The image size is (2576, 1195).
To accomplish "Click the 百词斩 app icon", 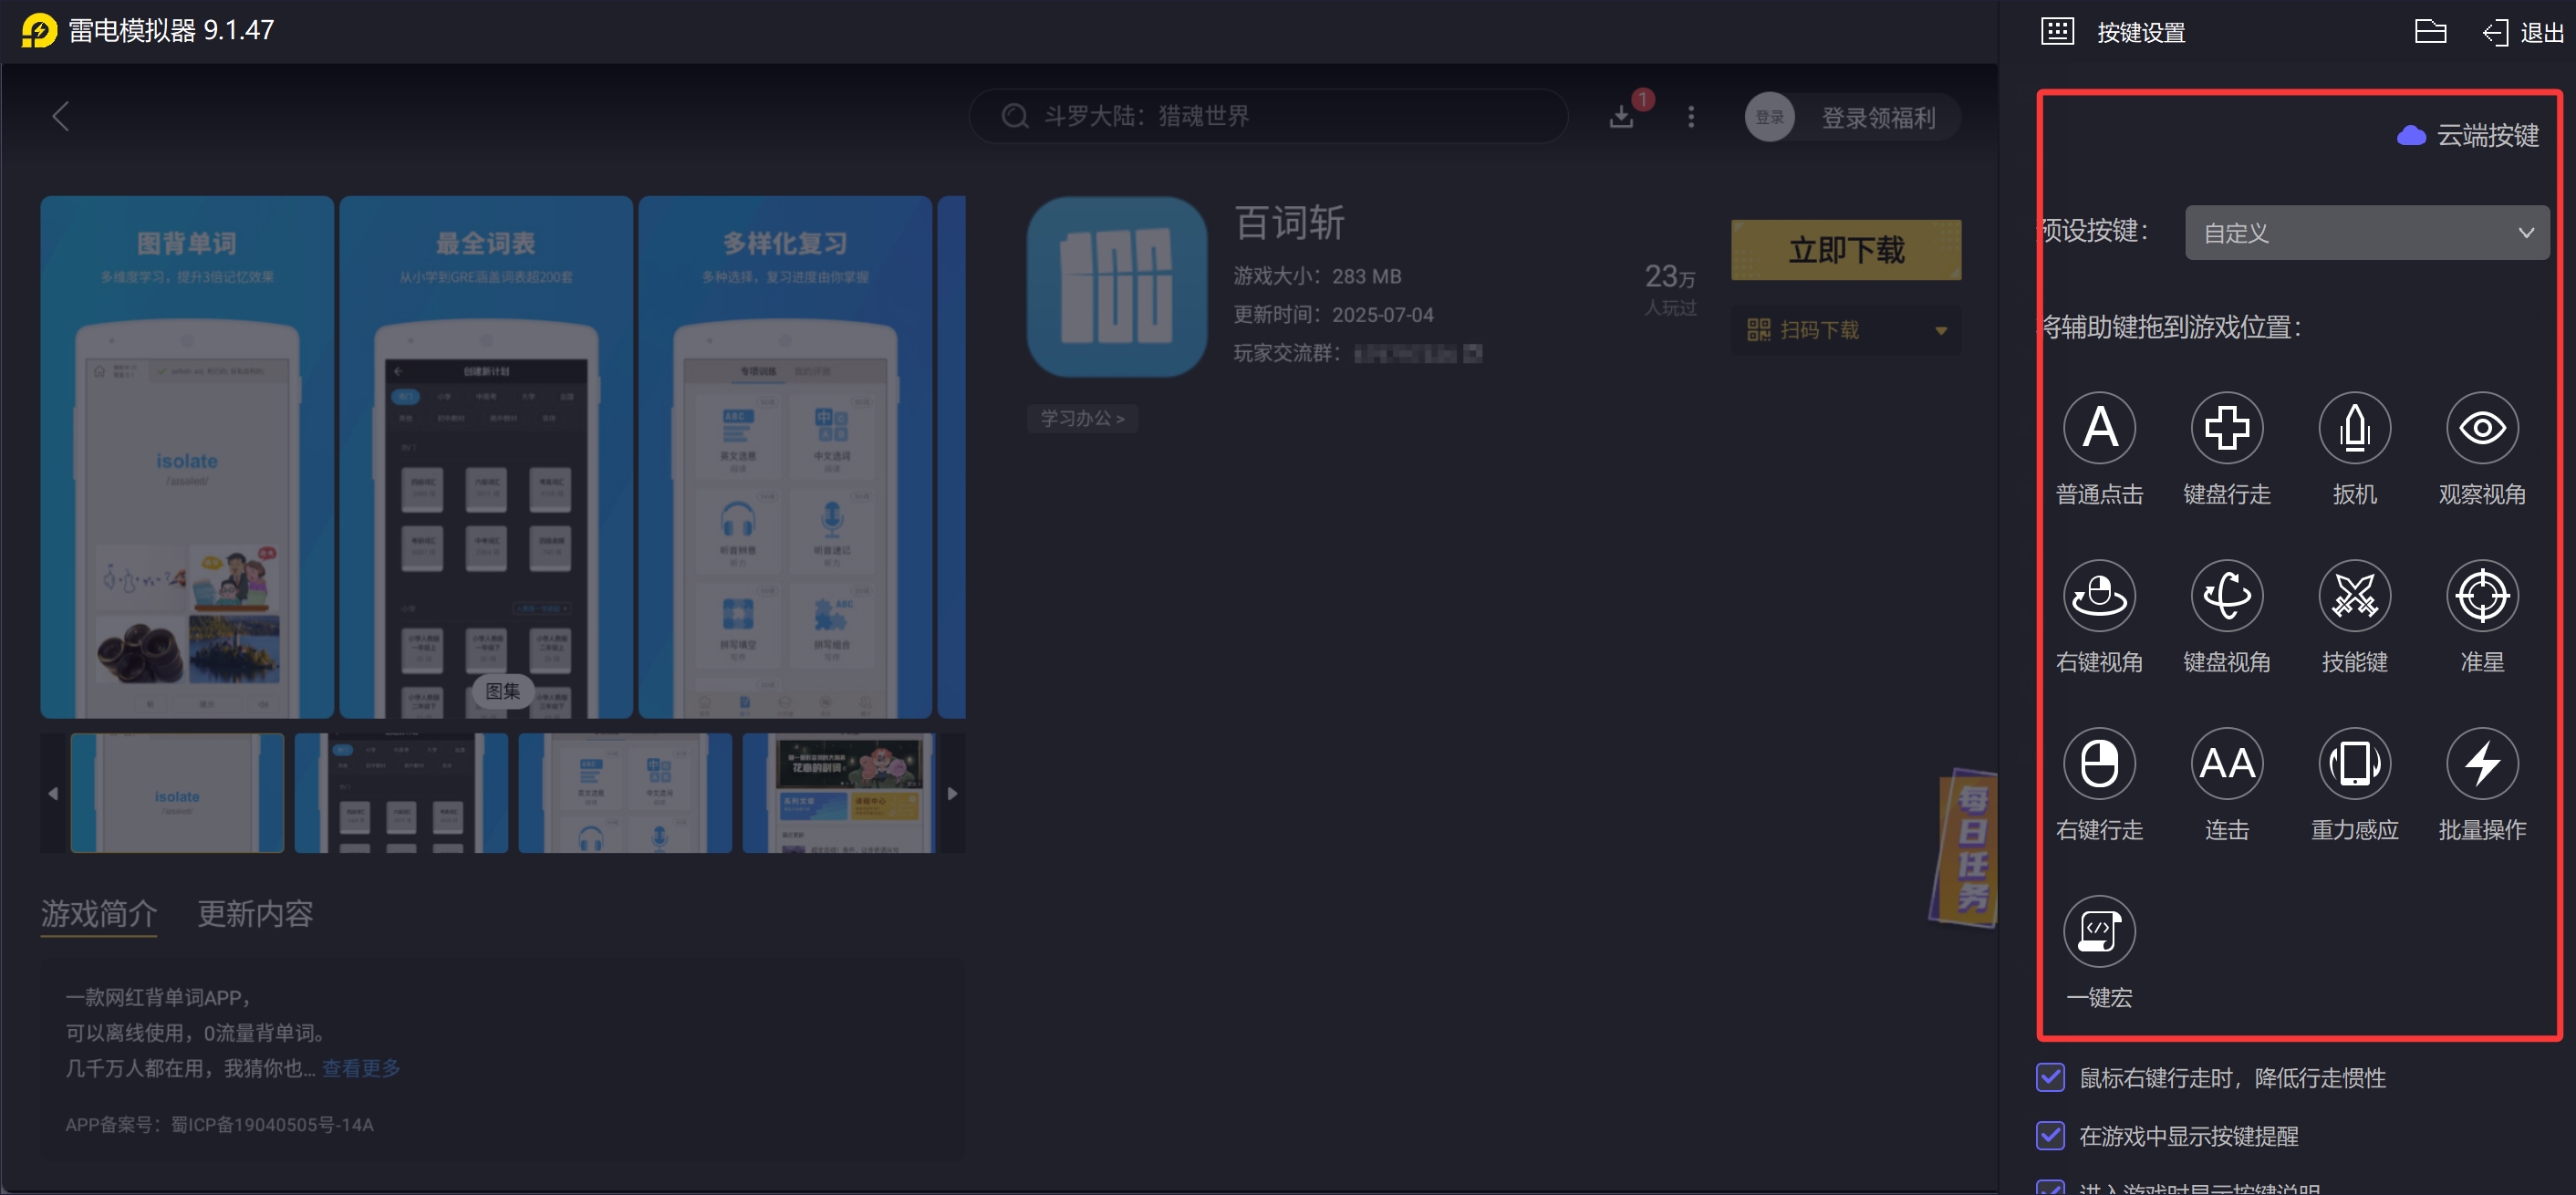I will [1117, 286].
